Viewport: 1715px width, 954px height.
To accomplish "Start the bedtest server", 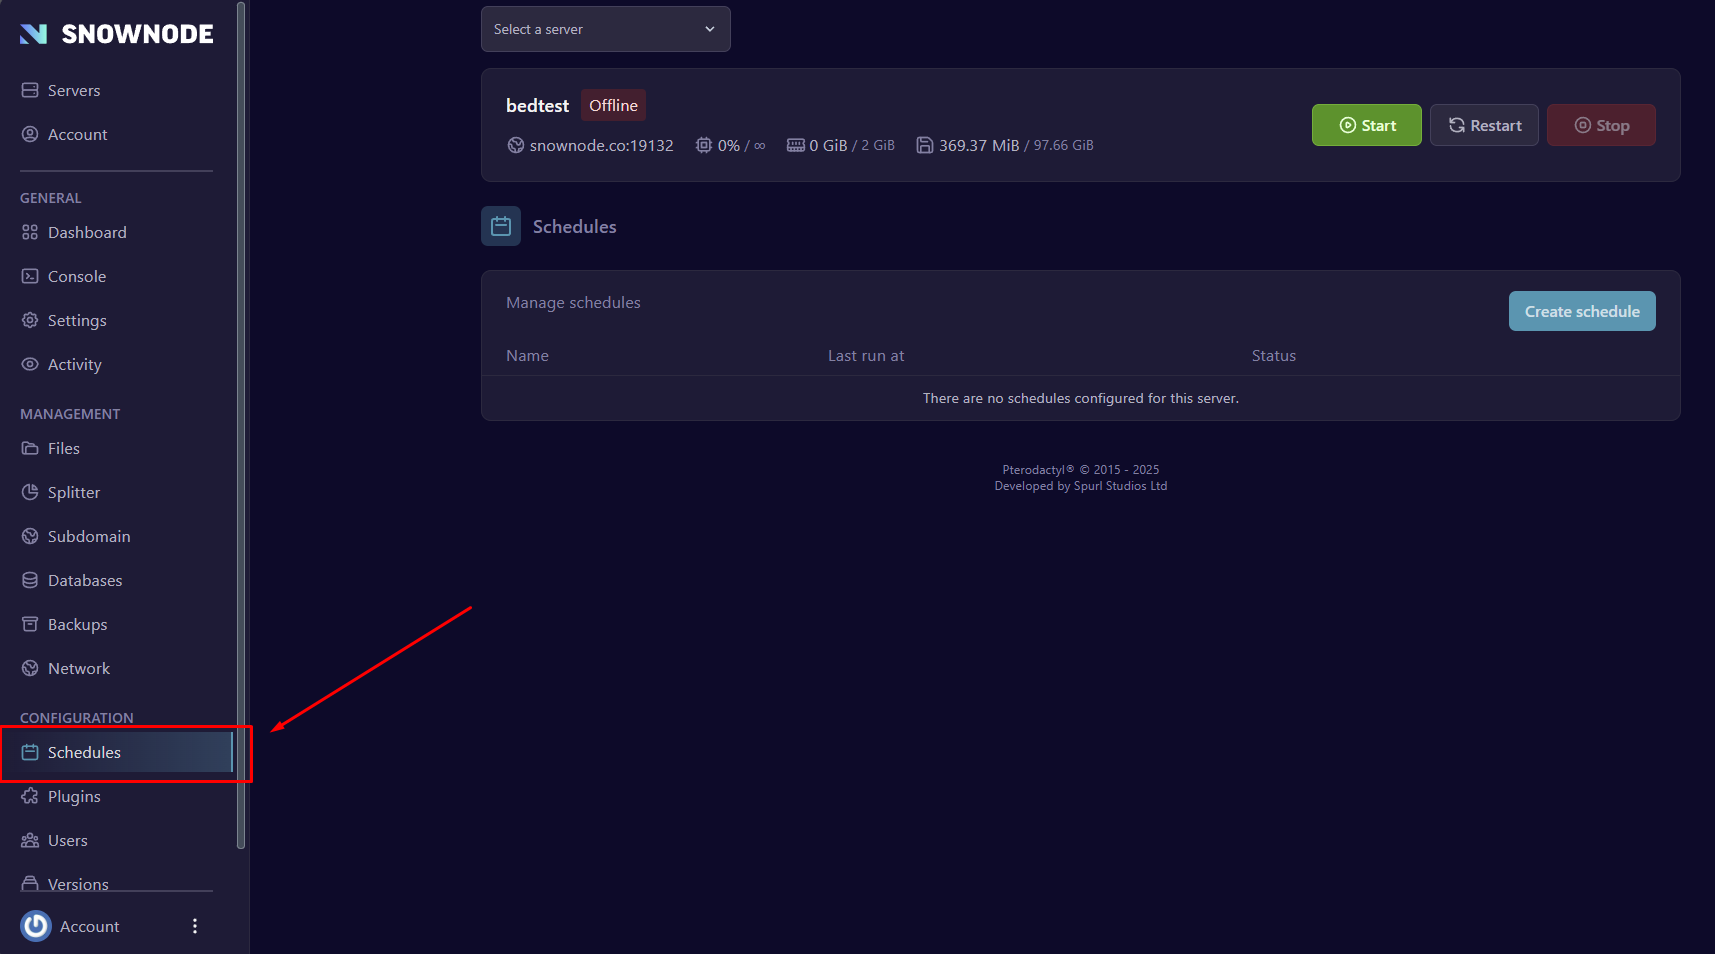I will tap(1366, 125).
